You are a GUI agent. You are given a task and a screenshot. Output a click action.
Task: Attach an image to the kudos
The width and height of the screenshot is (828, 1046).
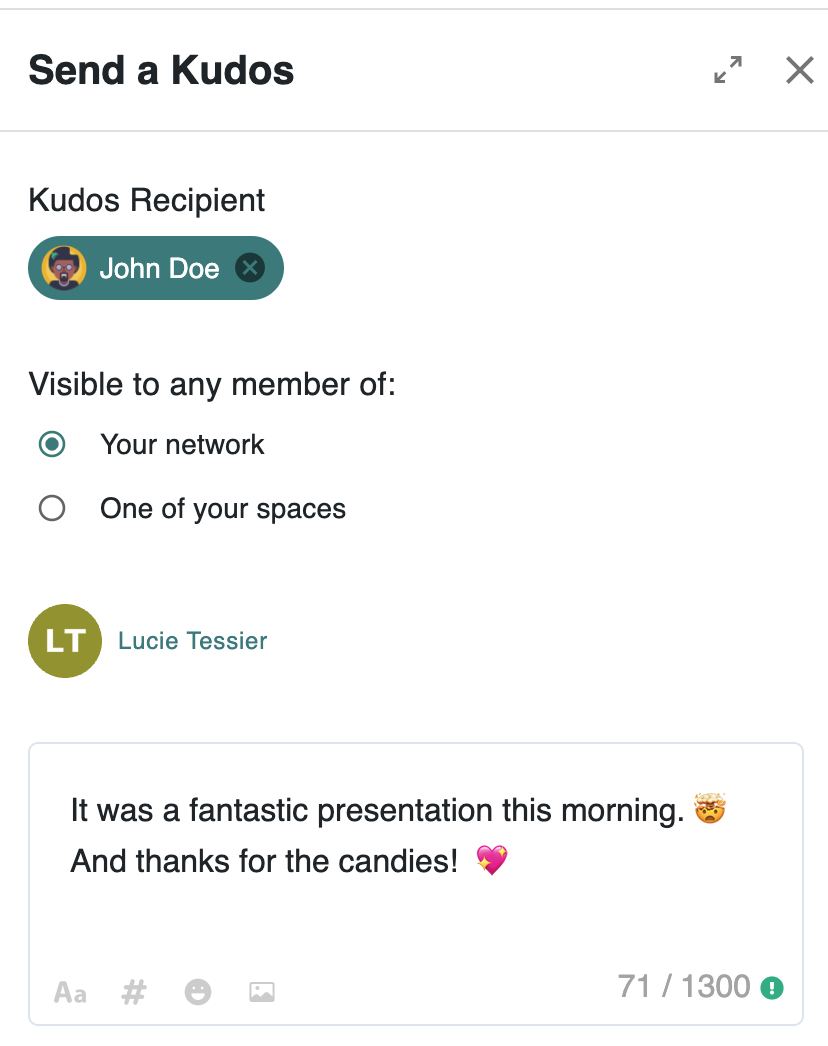point(262,993)
